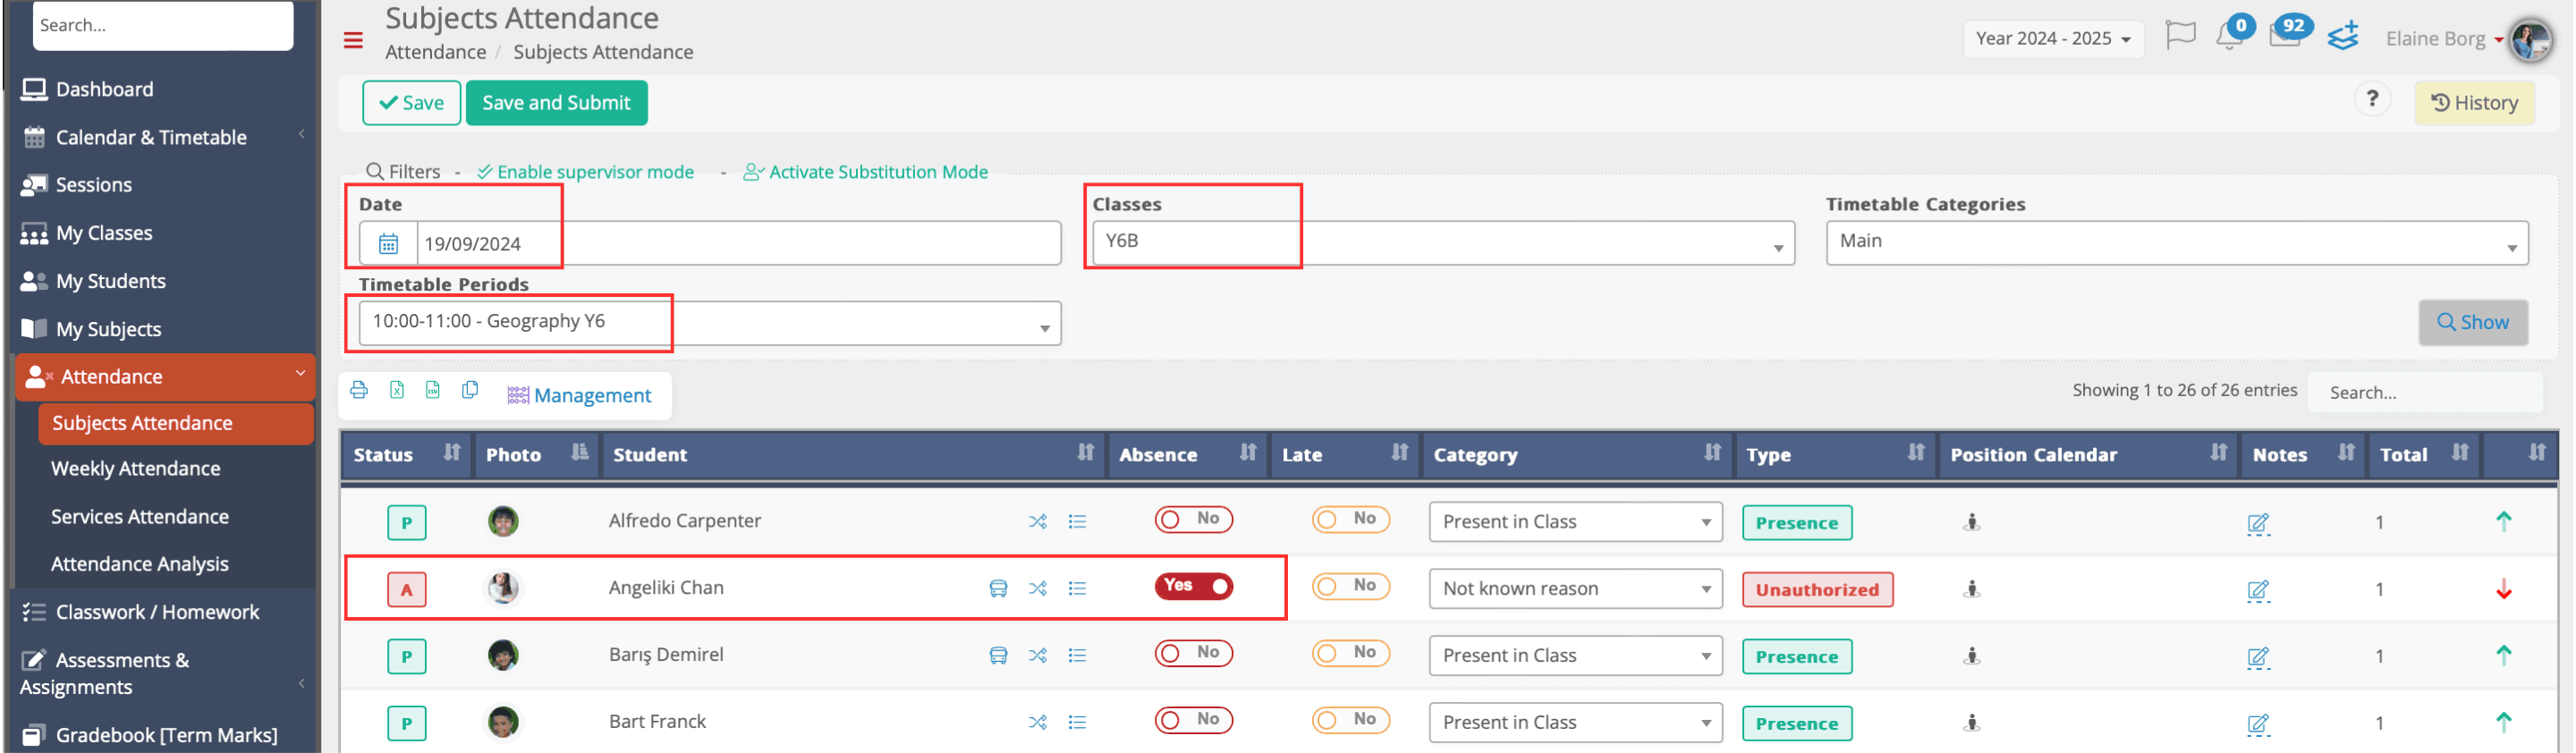This screenshot has height=753, width=2576.
Task: Click bus icon for Angeliki Chan
Action: pyautogui.click(x=998, y=588)
